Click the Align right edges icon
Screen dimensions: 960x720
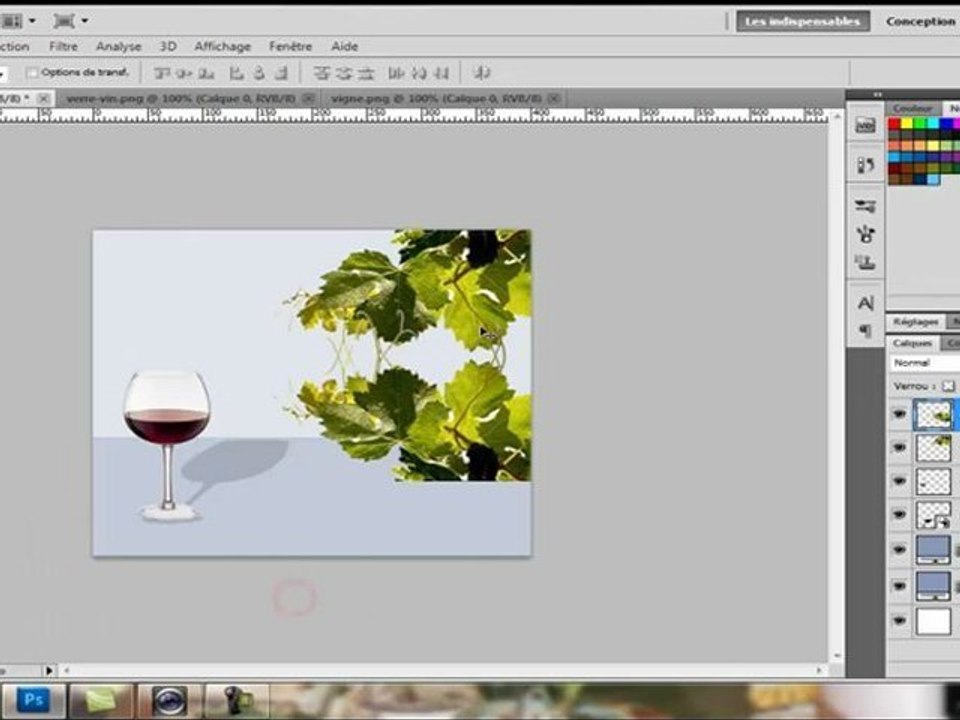281,73
